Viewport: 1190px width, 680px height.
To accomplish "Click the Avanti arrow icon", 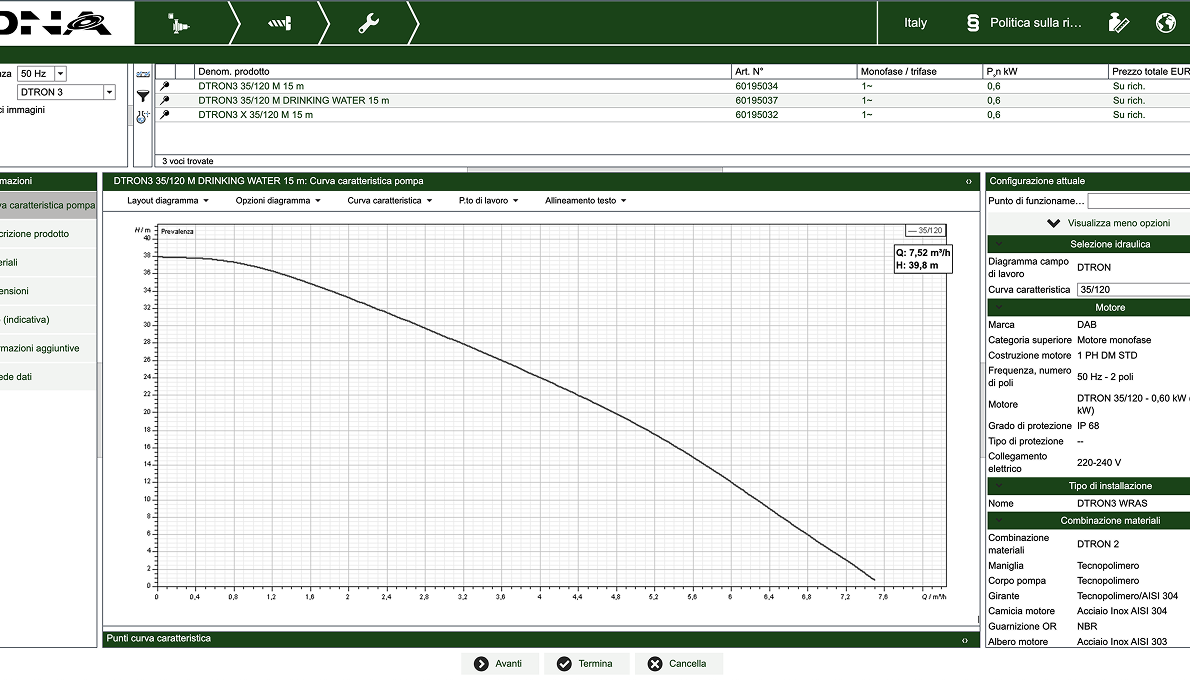I will (481, 664).
